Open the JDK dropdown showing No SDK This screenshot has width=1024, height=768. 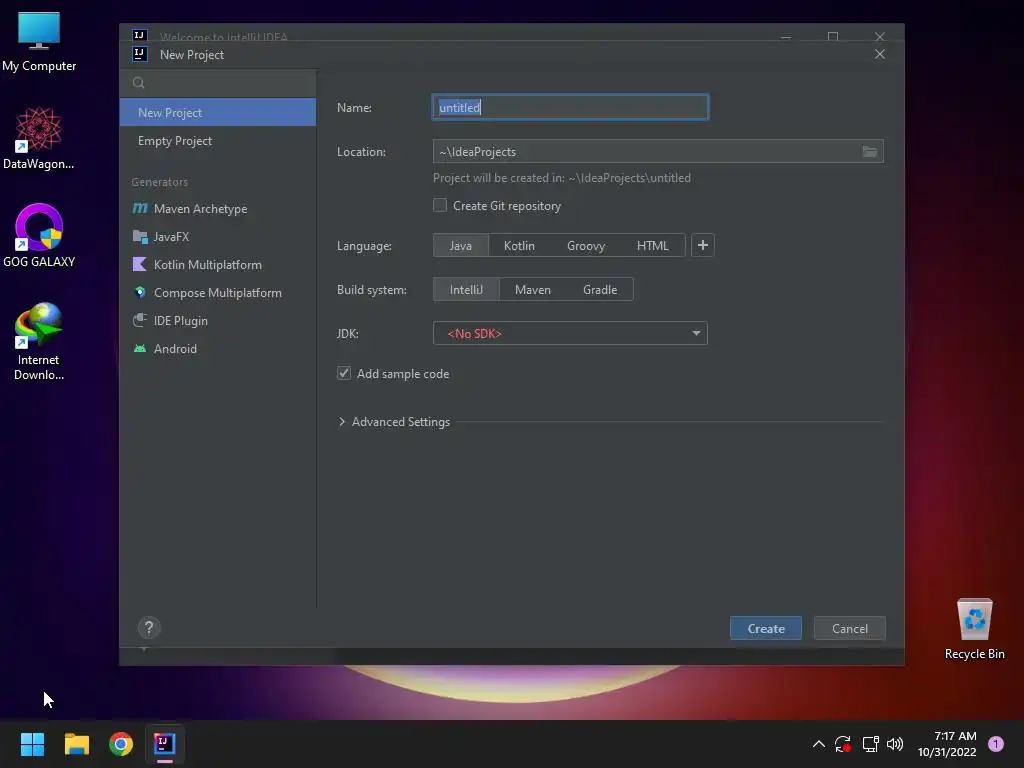click(570, 334)
